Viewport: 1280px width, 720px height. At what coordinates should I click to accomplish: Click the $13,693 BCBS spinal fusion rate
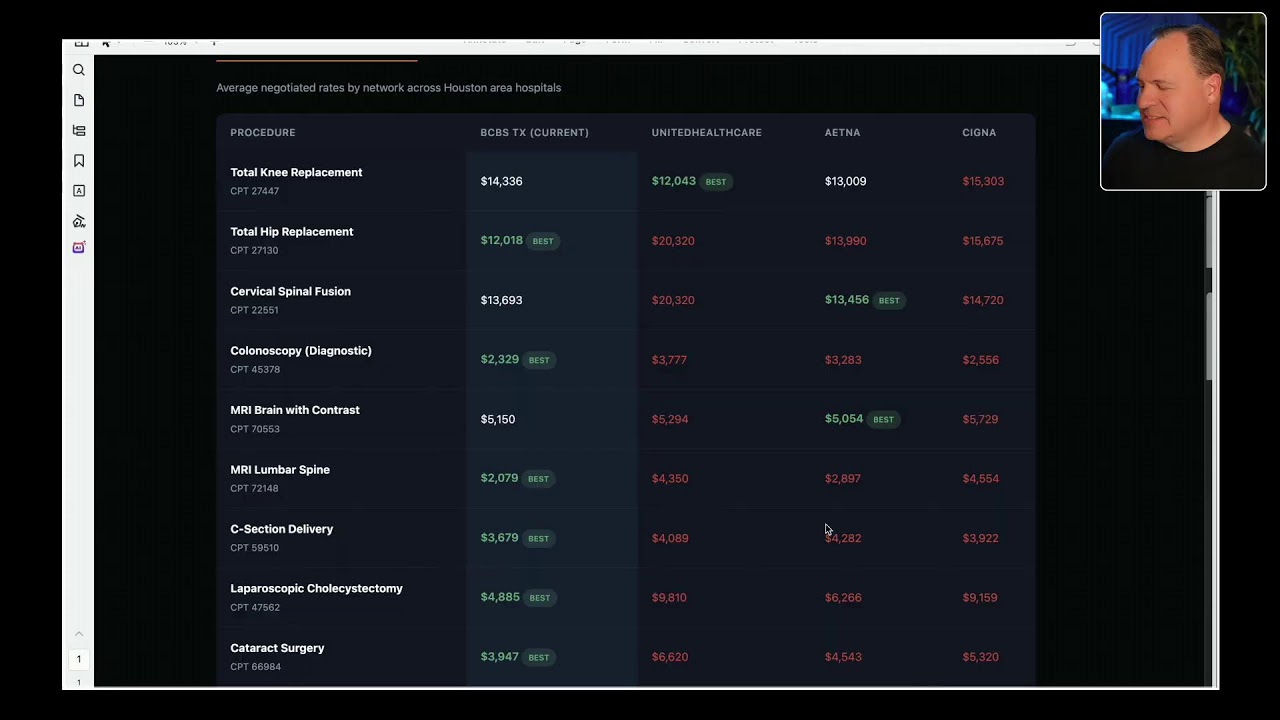[x=501, y=300]
